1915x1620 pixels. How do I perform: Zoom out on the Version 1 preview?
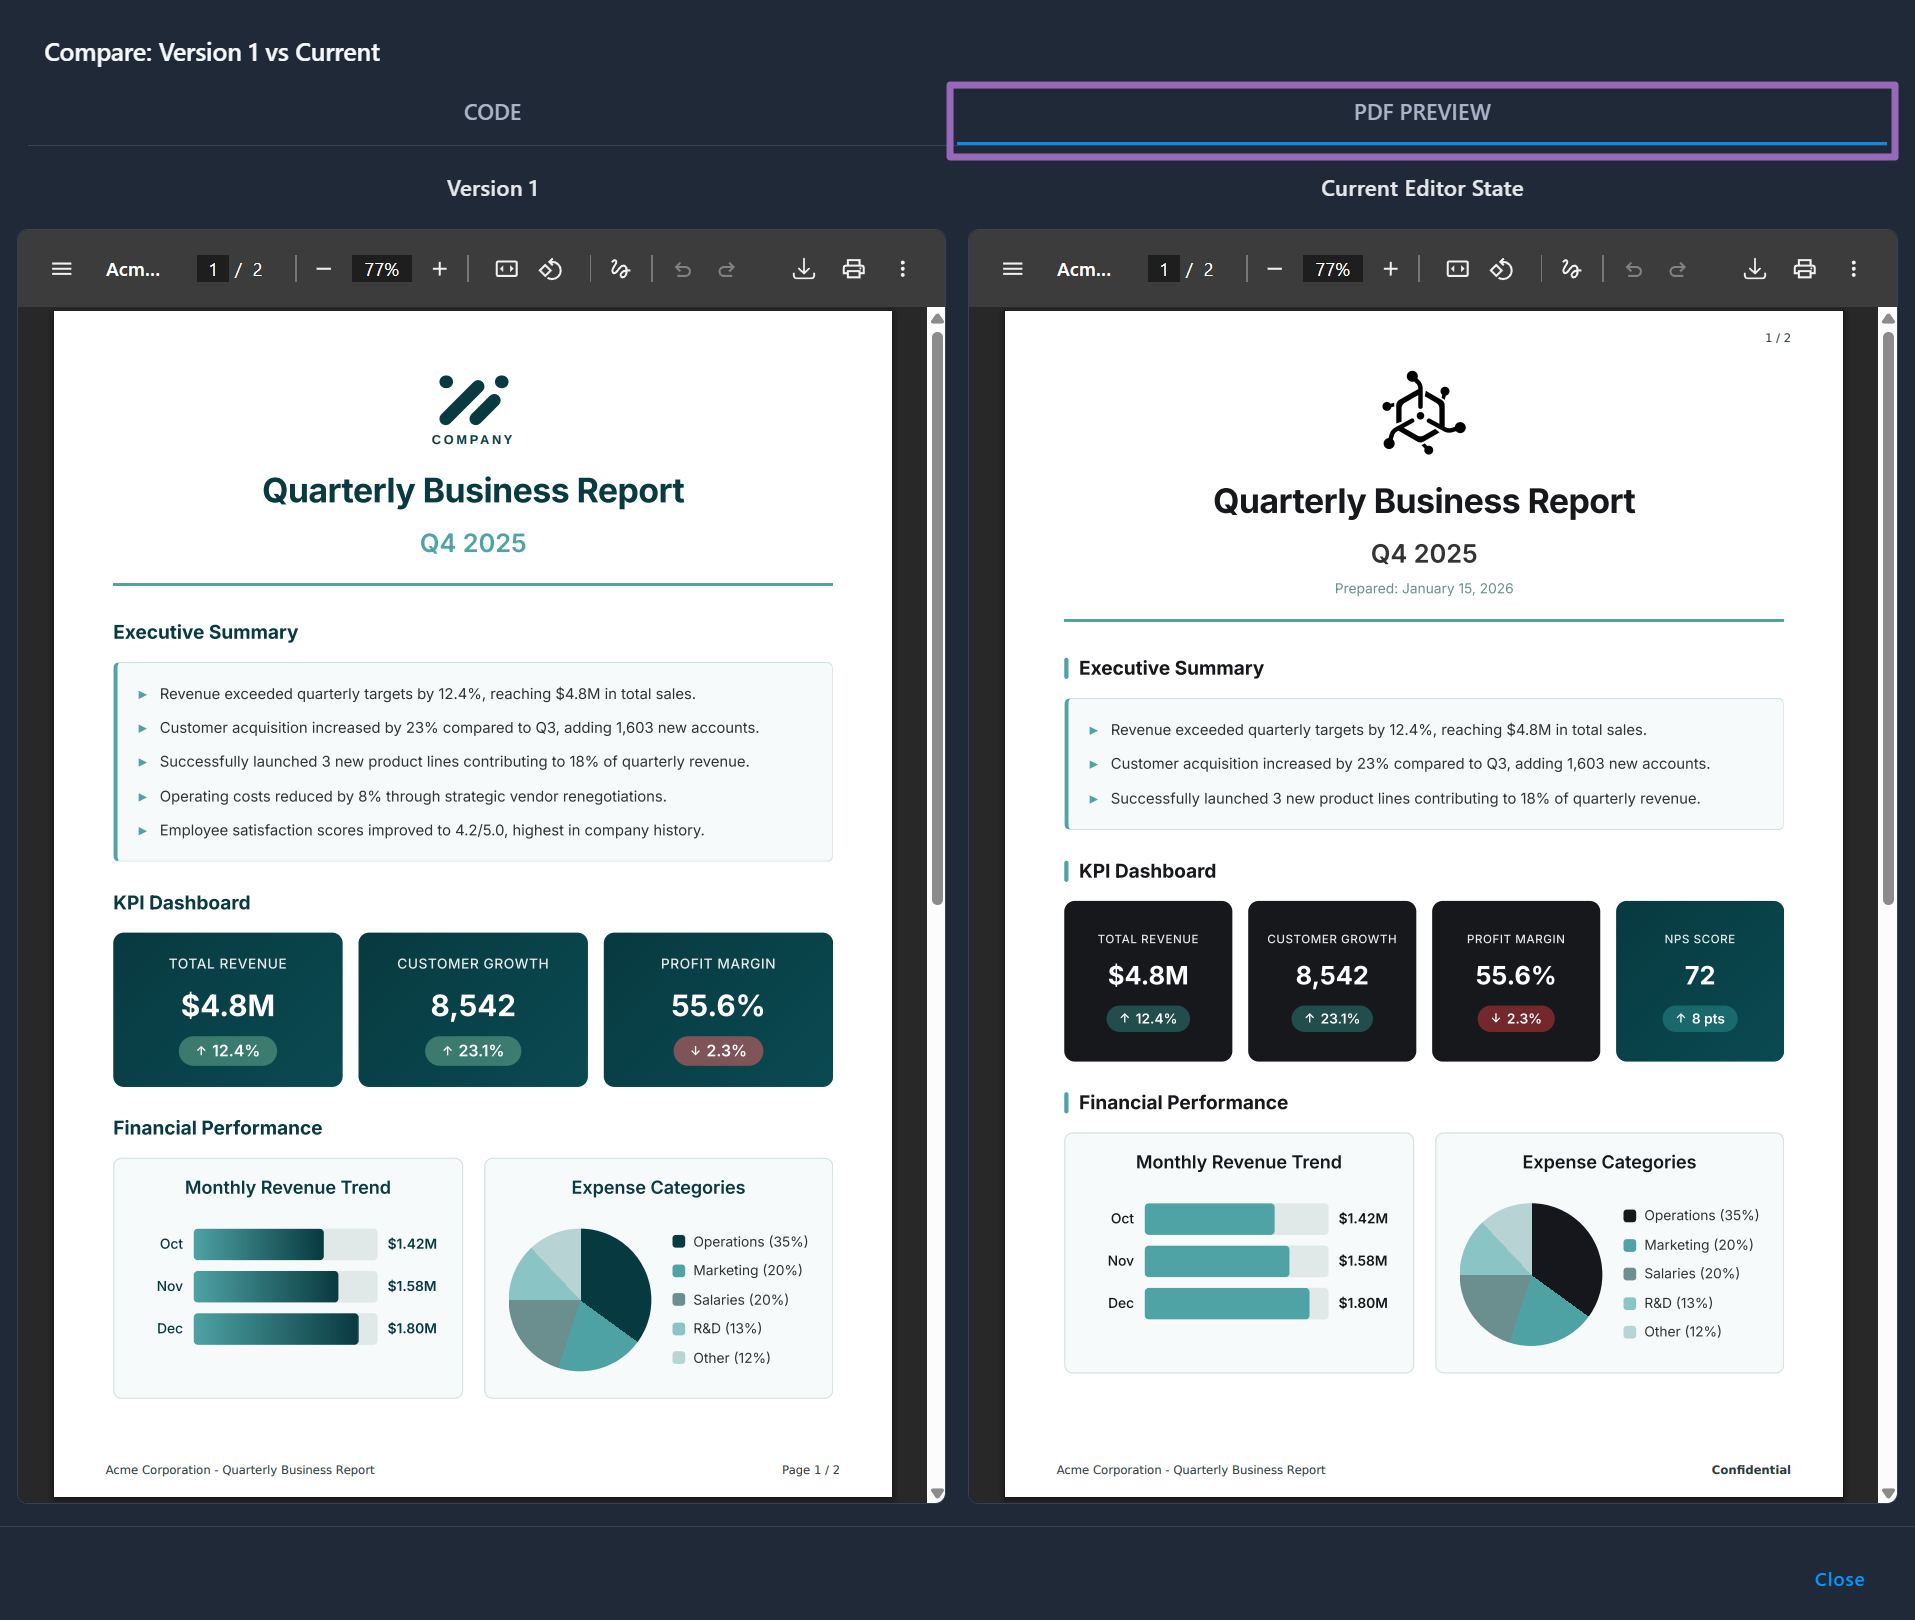[x=323, y=268]
